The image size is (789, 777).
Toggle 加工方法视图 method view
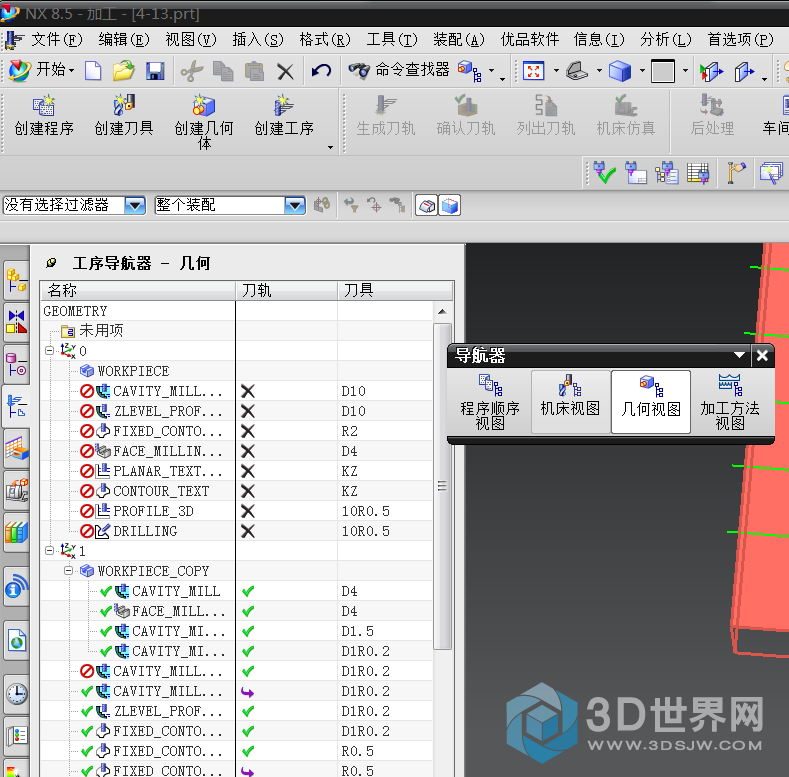click(730, 401)
